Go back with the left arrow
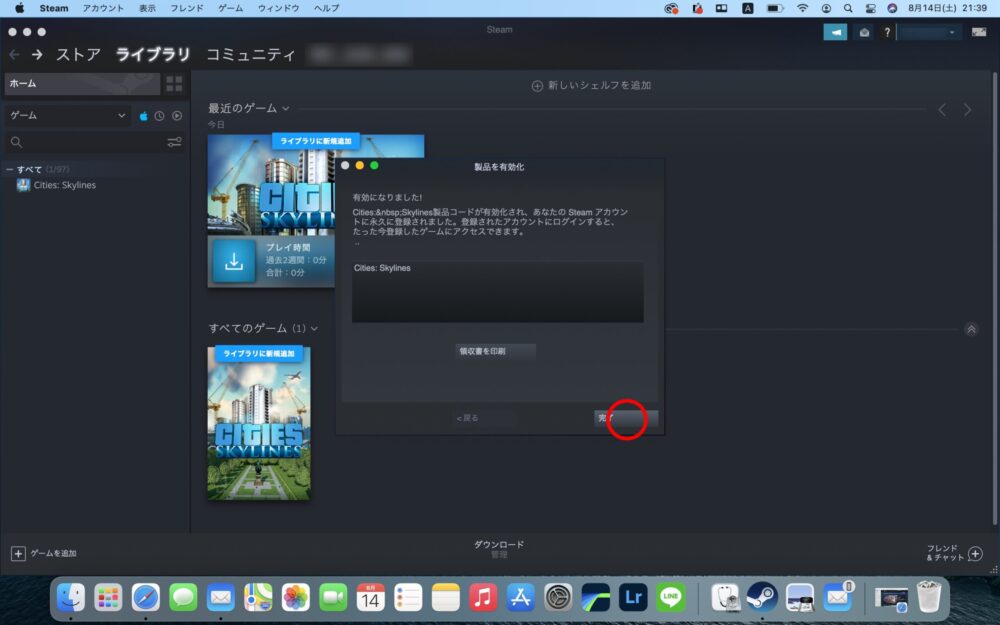 (x=14, y=55)
